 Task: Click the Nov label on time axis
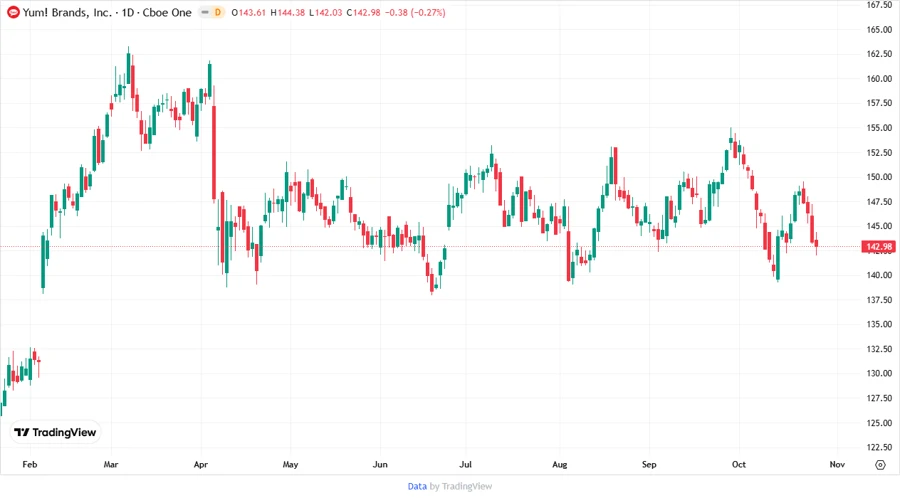(x=837, y=464)
